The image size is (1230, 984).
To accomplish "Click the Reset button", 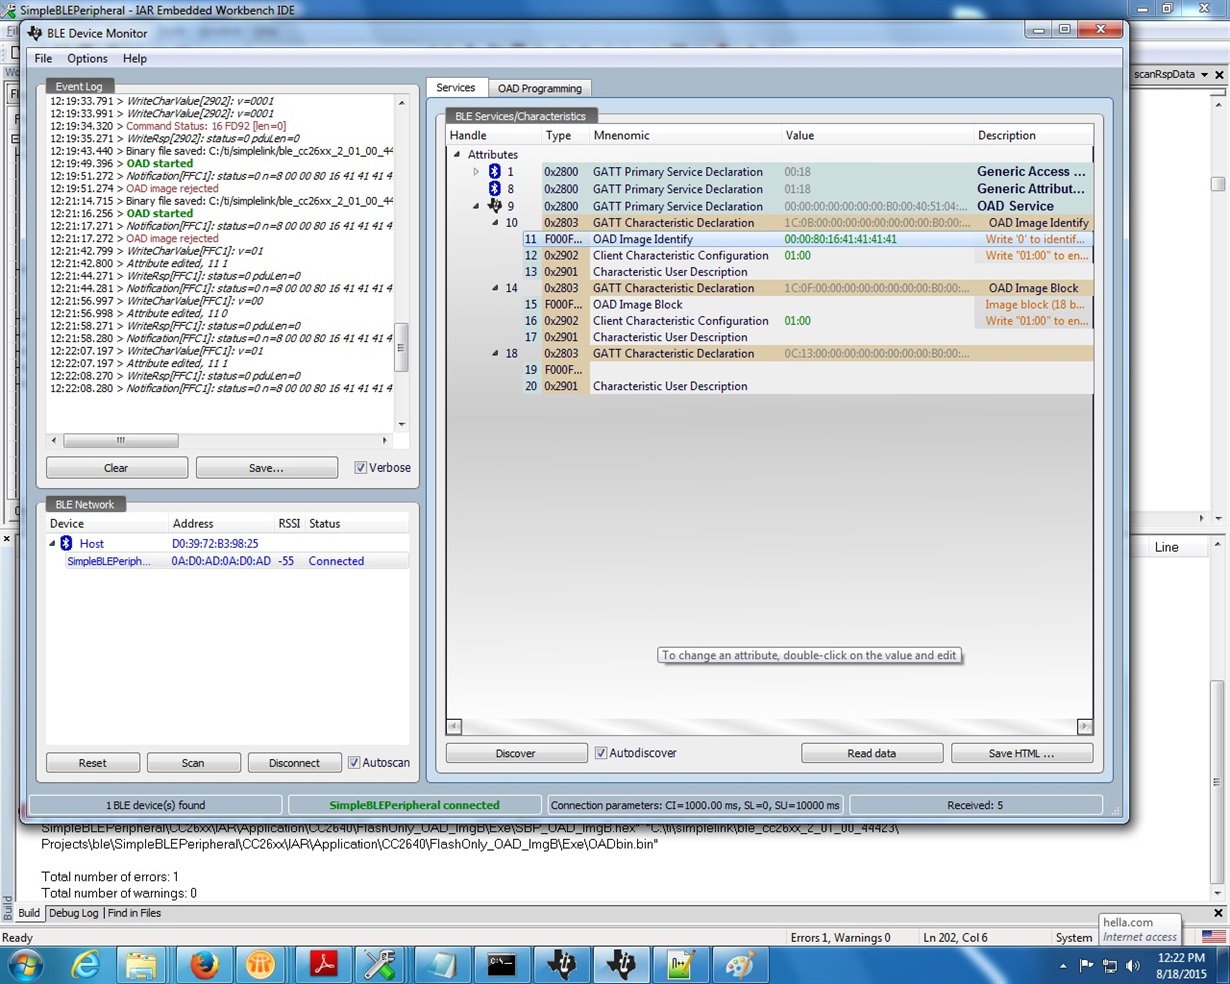I will tap(93, 763).
